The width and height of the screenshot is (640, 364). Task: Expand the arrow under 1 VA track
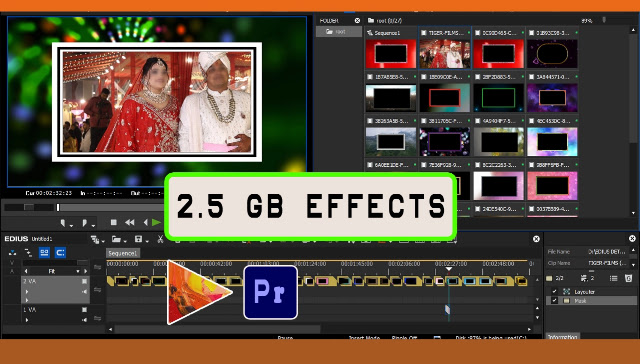tap(27, 320)
